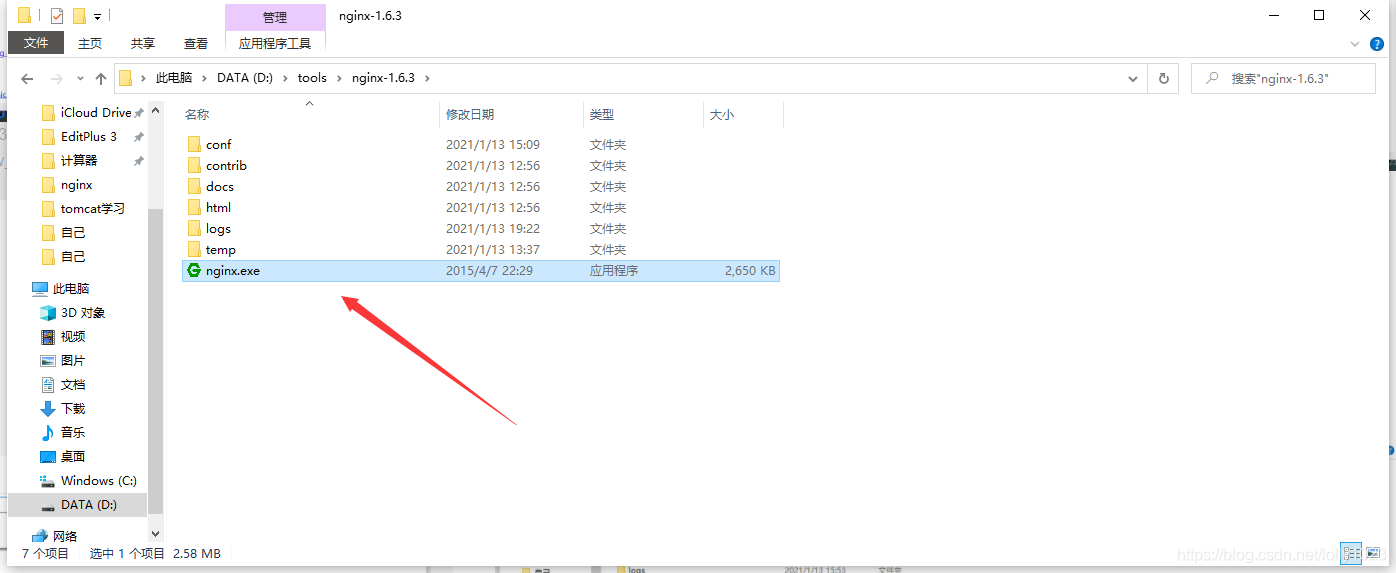
Task: Open tomcat学习 quick access folder
Action: [x=83, y=208]
